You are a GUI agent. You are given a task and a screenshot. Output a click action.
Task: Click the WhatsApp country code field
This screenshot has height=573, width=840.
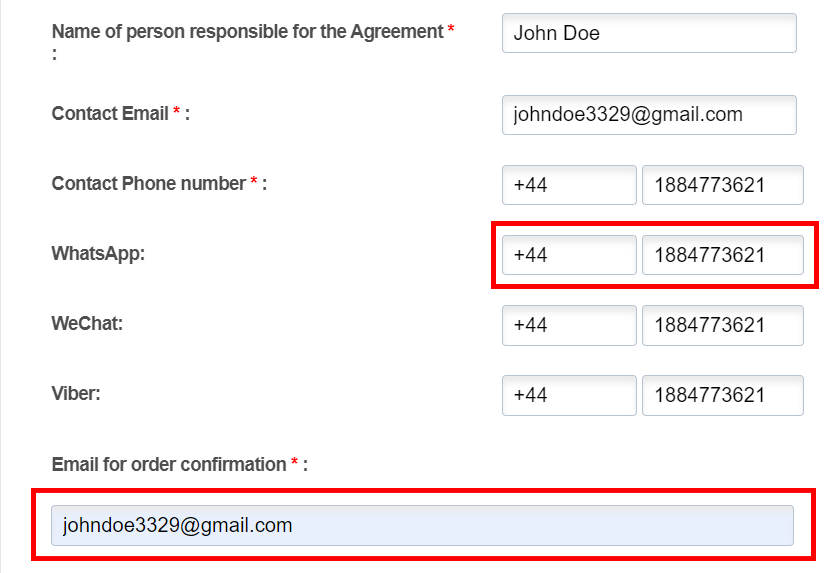569,255
